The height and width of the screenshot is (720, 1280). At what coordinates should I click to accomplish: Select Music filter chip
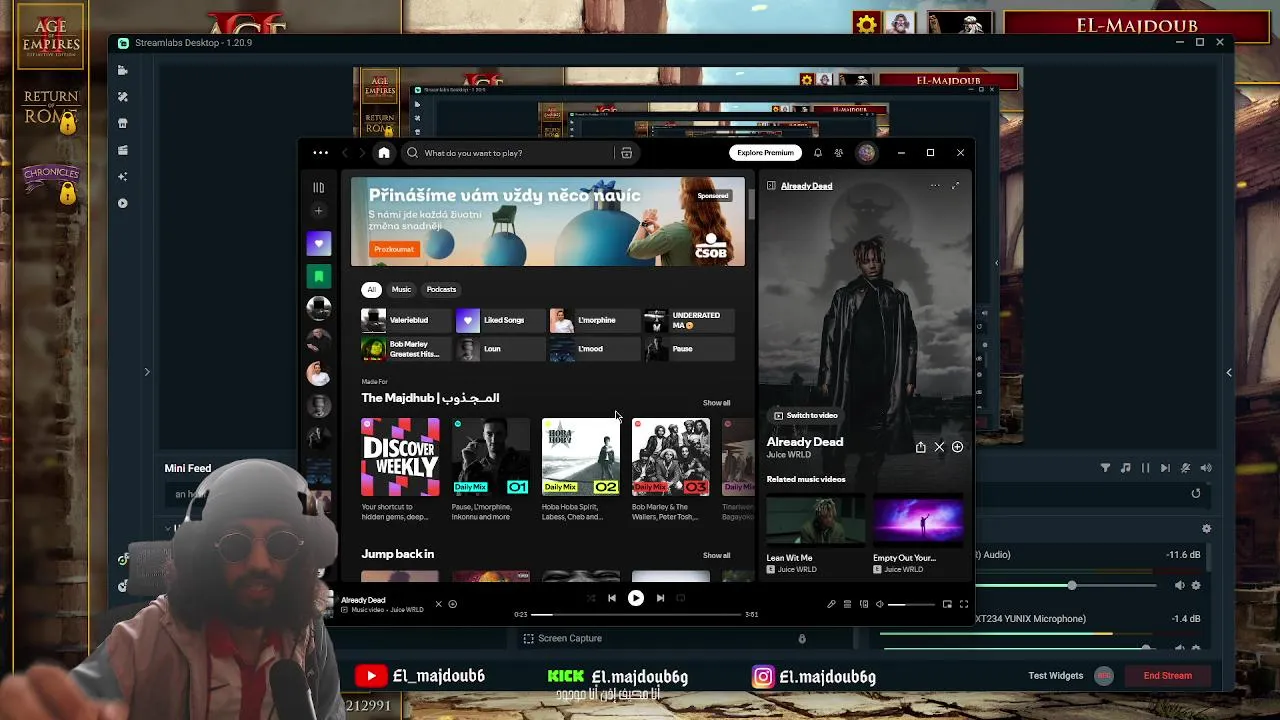point(401,290)
